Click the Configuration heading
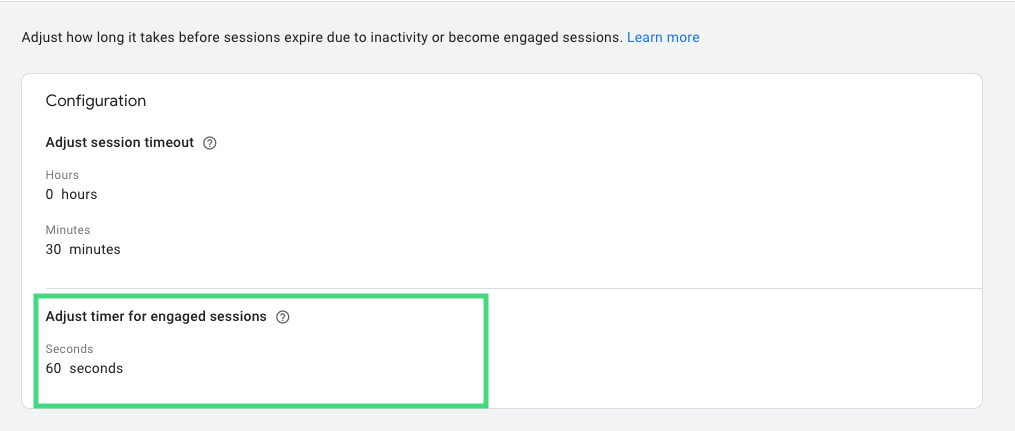Image resolution: width=1015 pixels, height=431 pixels. [96, 101]
